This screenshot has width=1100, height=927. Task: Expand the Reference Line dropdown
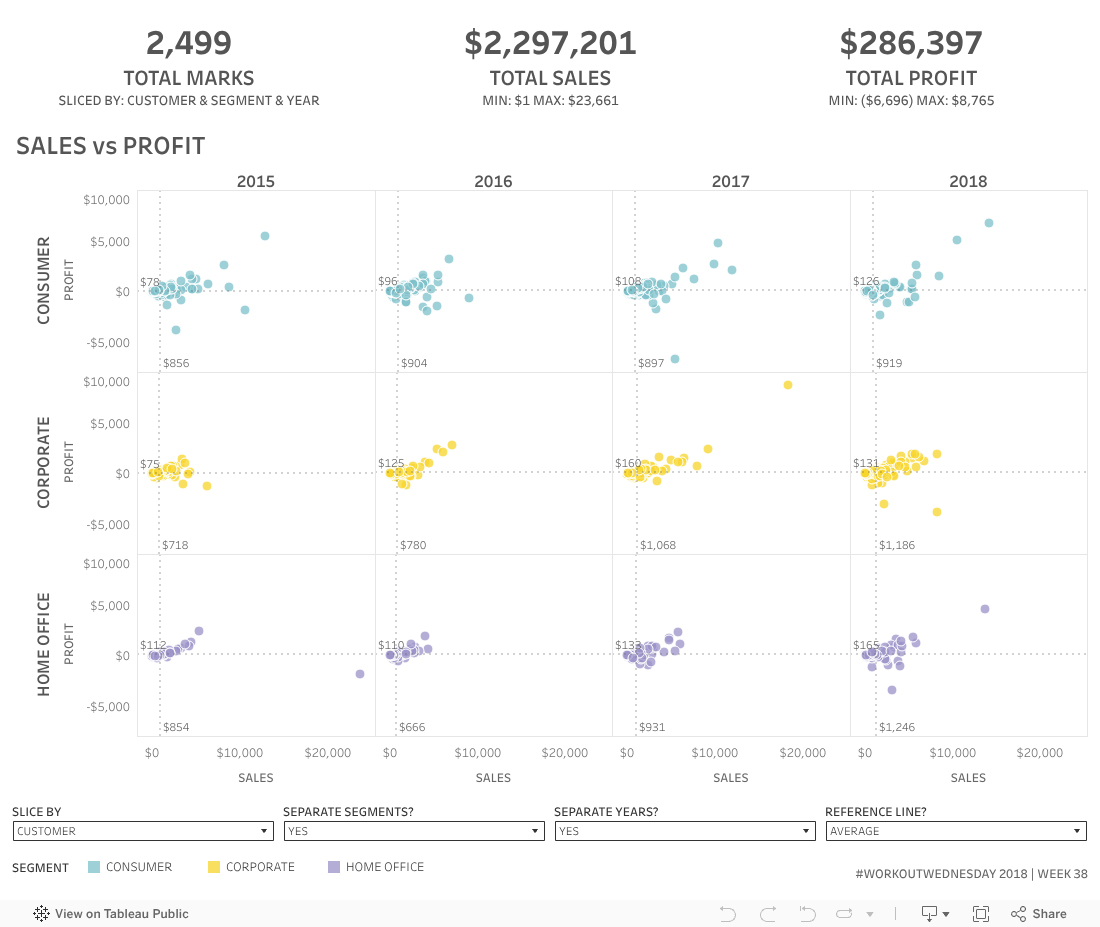click(956, 831)
